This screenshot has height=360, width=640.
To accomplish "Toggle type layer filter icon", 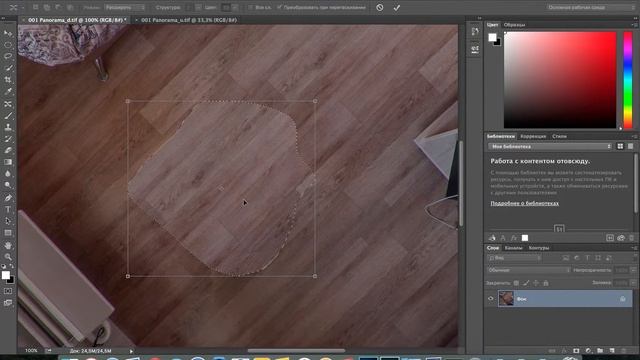I will click(x=587, y=258).
